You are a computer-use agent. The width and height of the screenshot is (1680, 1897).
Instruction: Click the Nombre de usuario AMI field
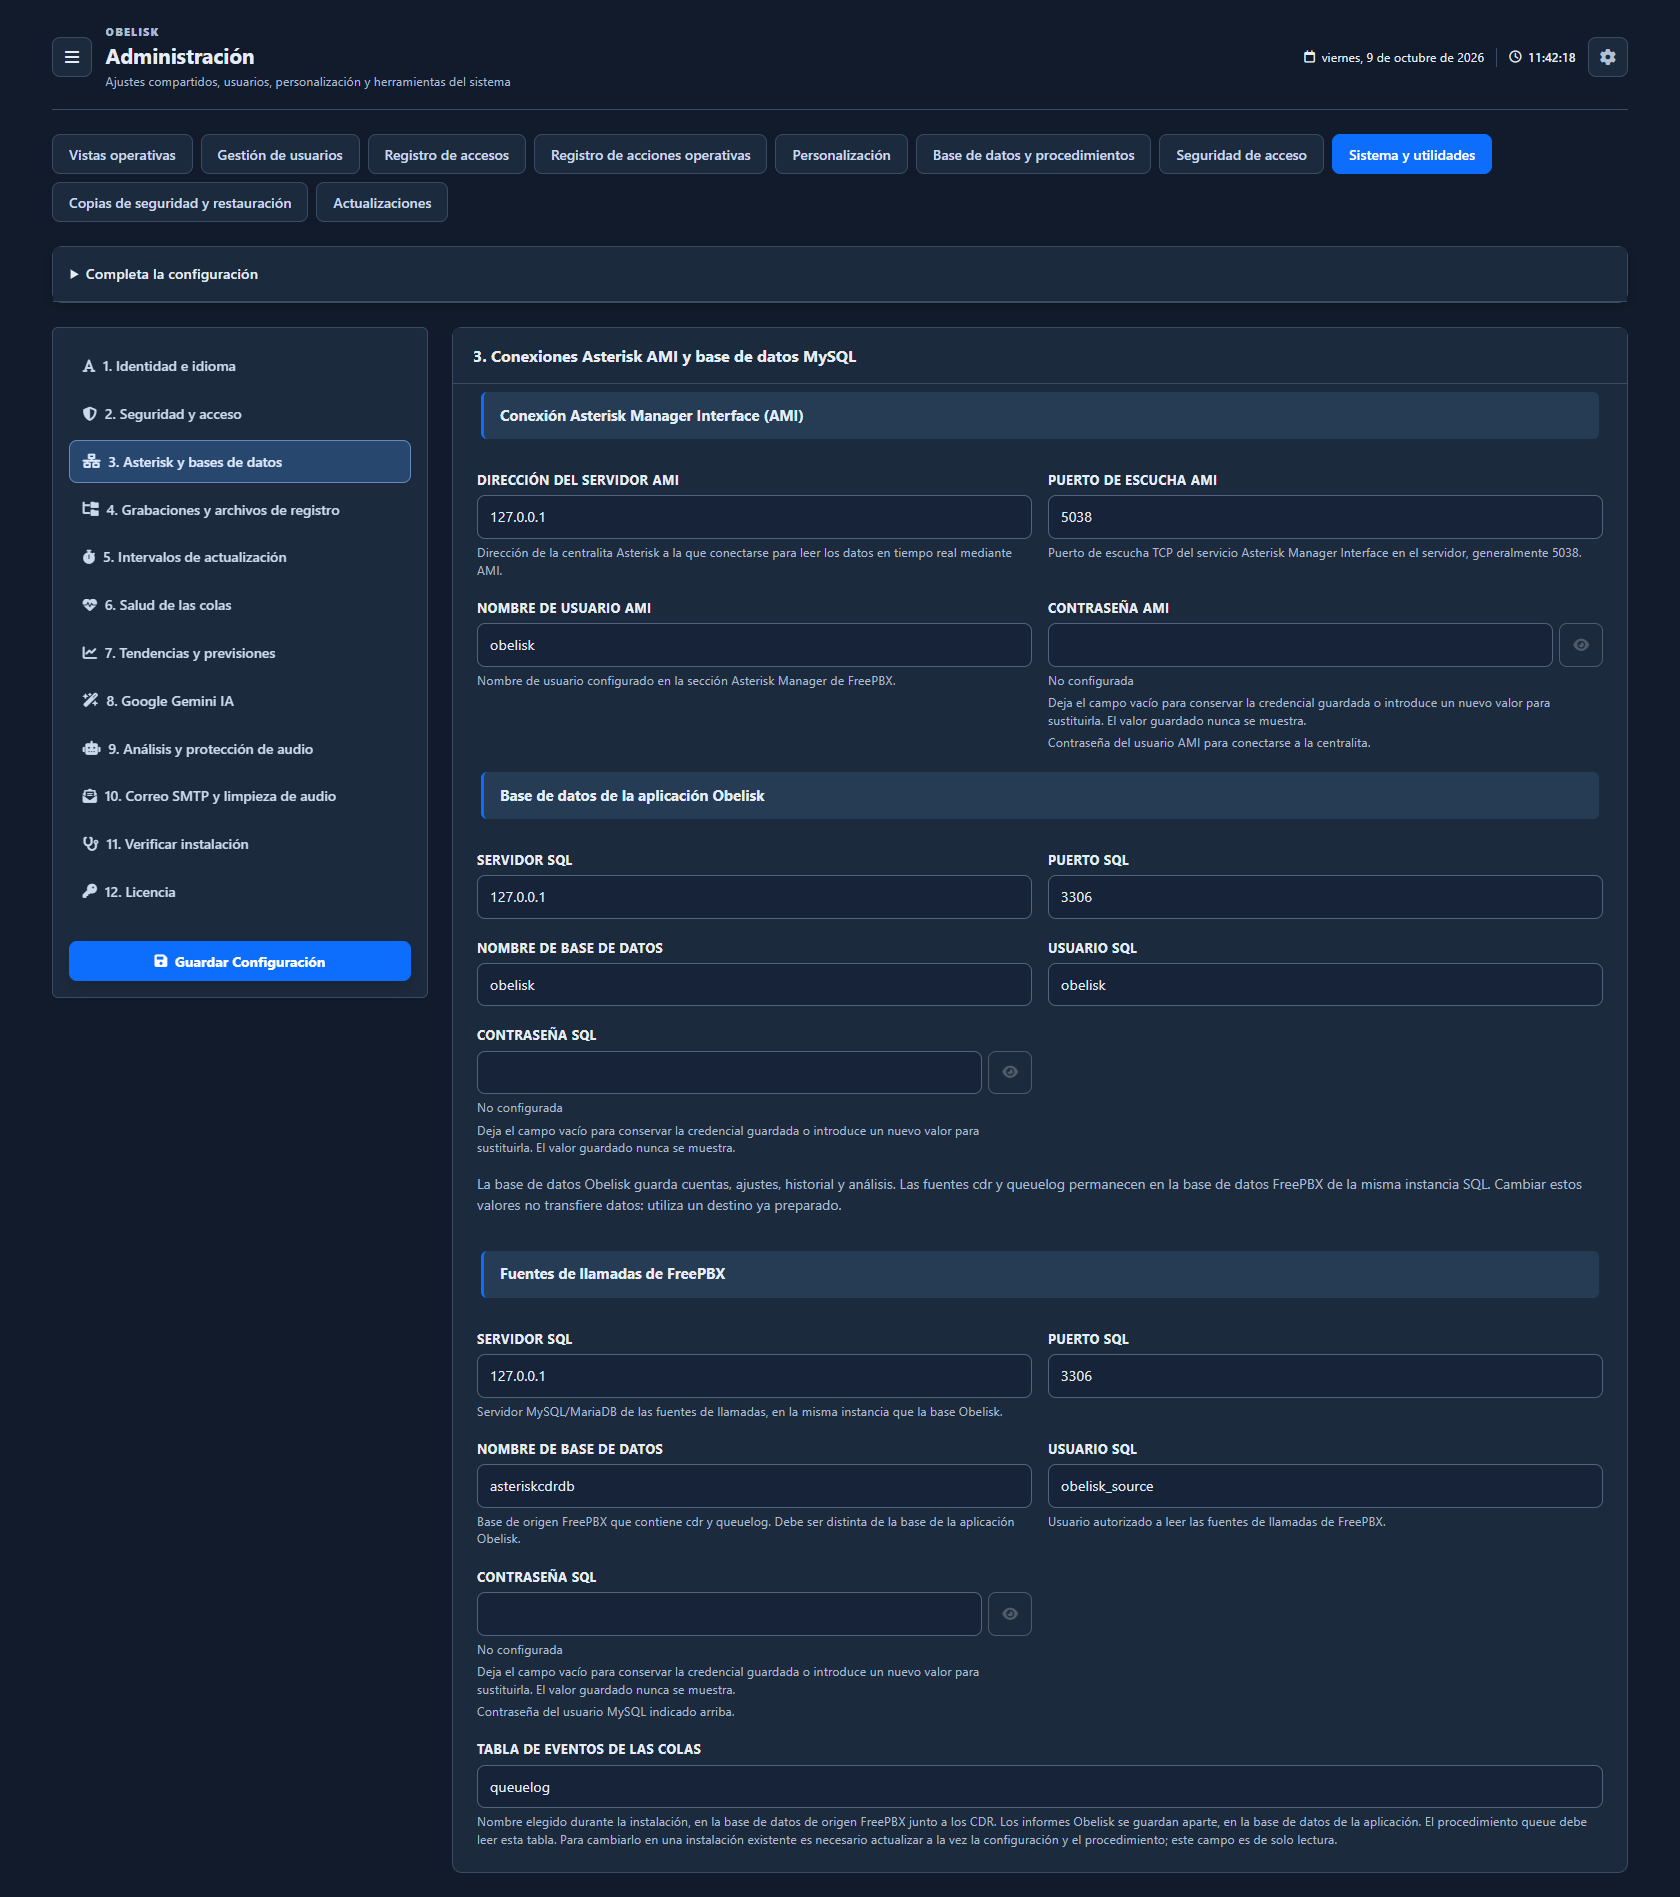click(x=754, y=645)
